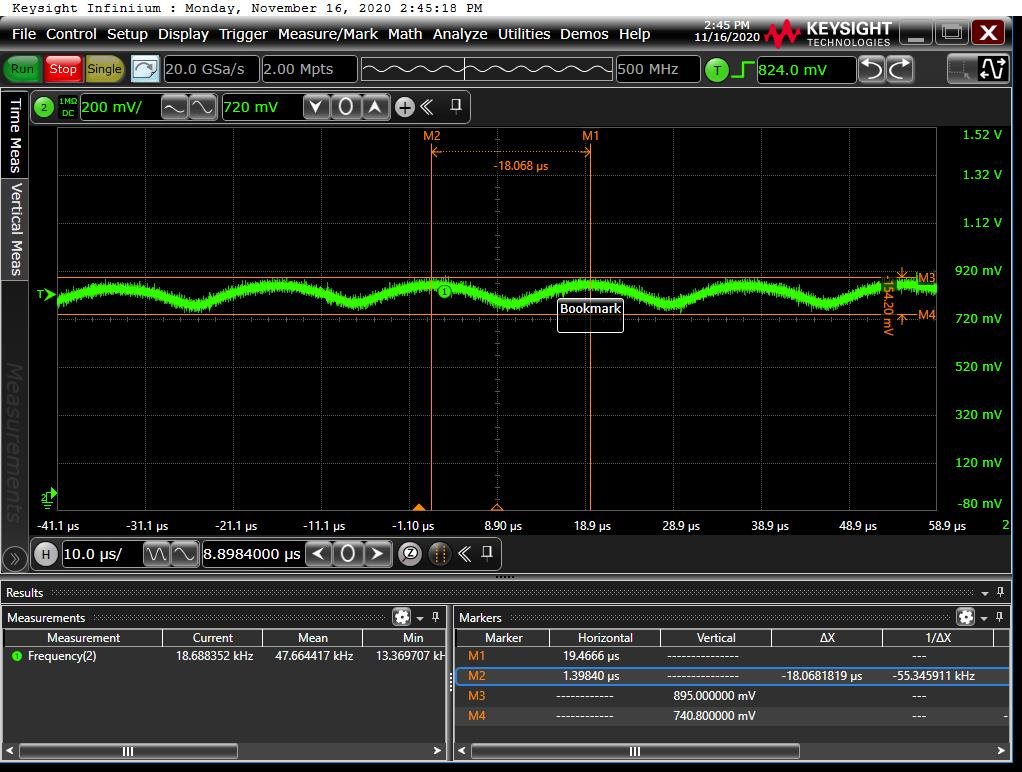Image resolution: width=1022 pixels, height=772 pixels.
Task: Open the Analyze menu
Action: [x=460, y=34]
